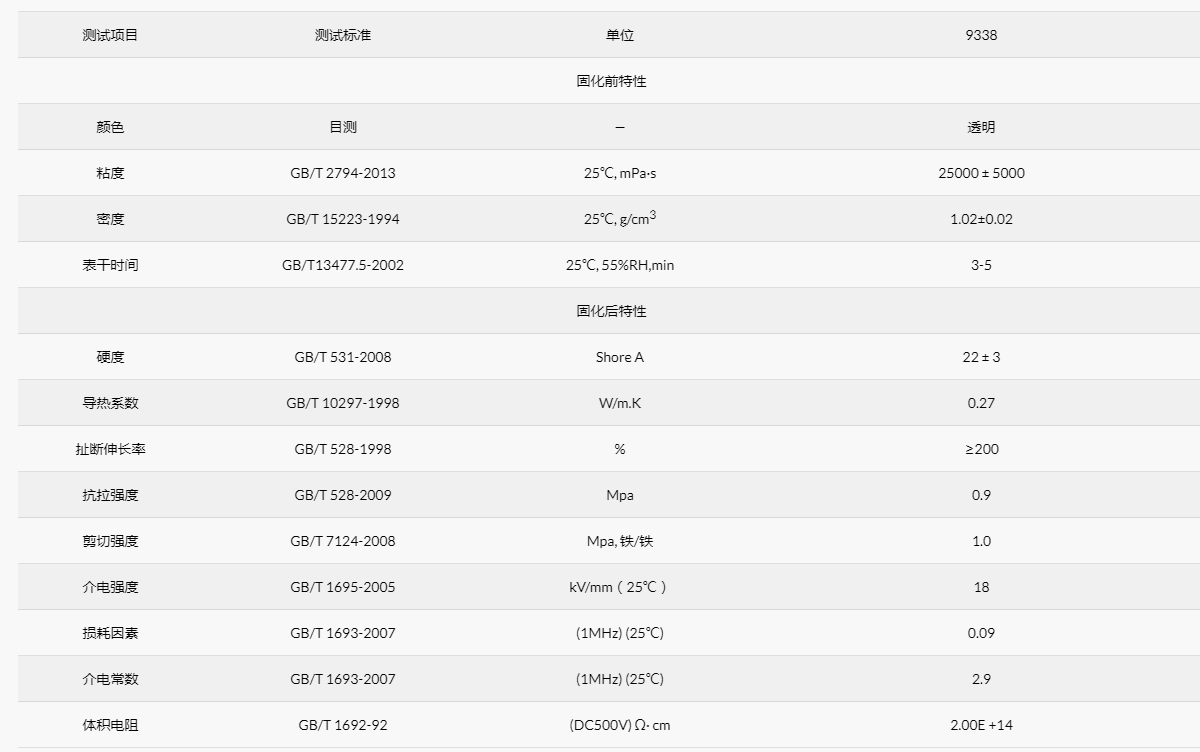Select the 单位 header cell
Image resolution: width=1200 pixels, height=752 pixels.
(620, 35)
